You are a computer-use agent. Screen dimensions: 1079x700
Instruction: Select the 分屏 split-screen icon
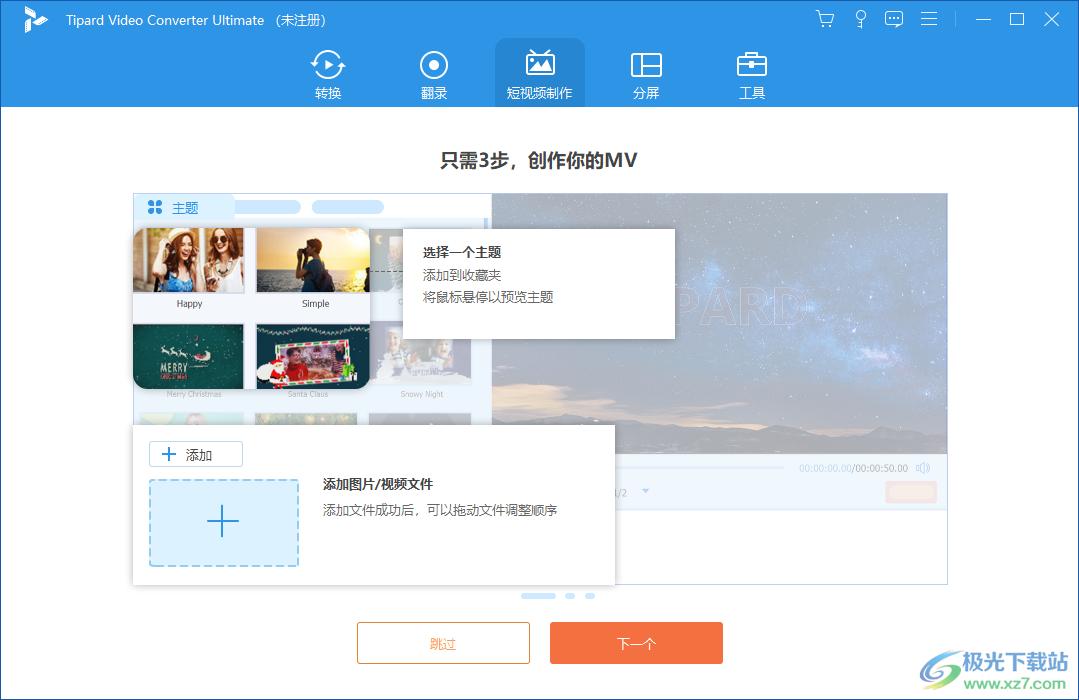pyautogui.click(x=645, y=63)
